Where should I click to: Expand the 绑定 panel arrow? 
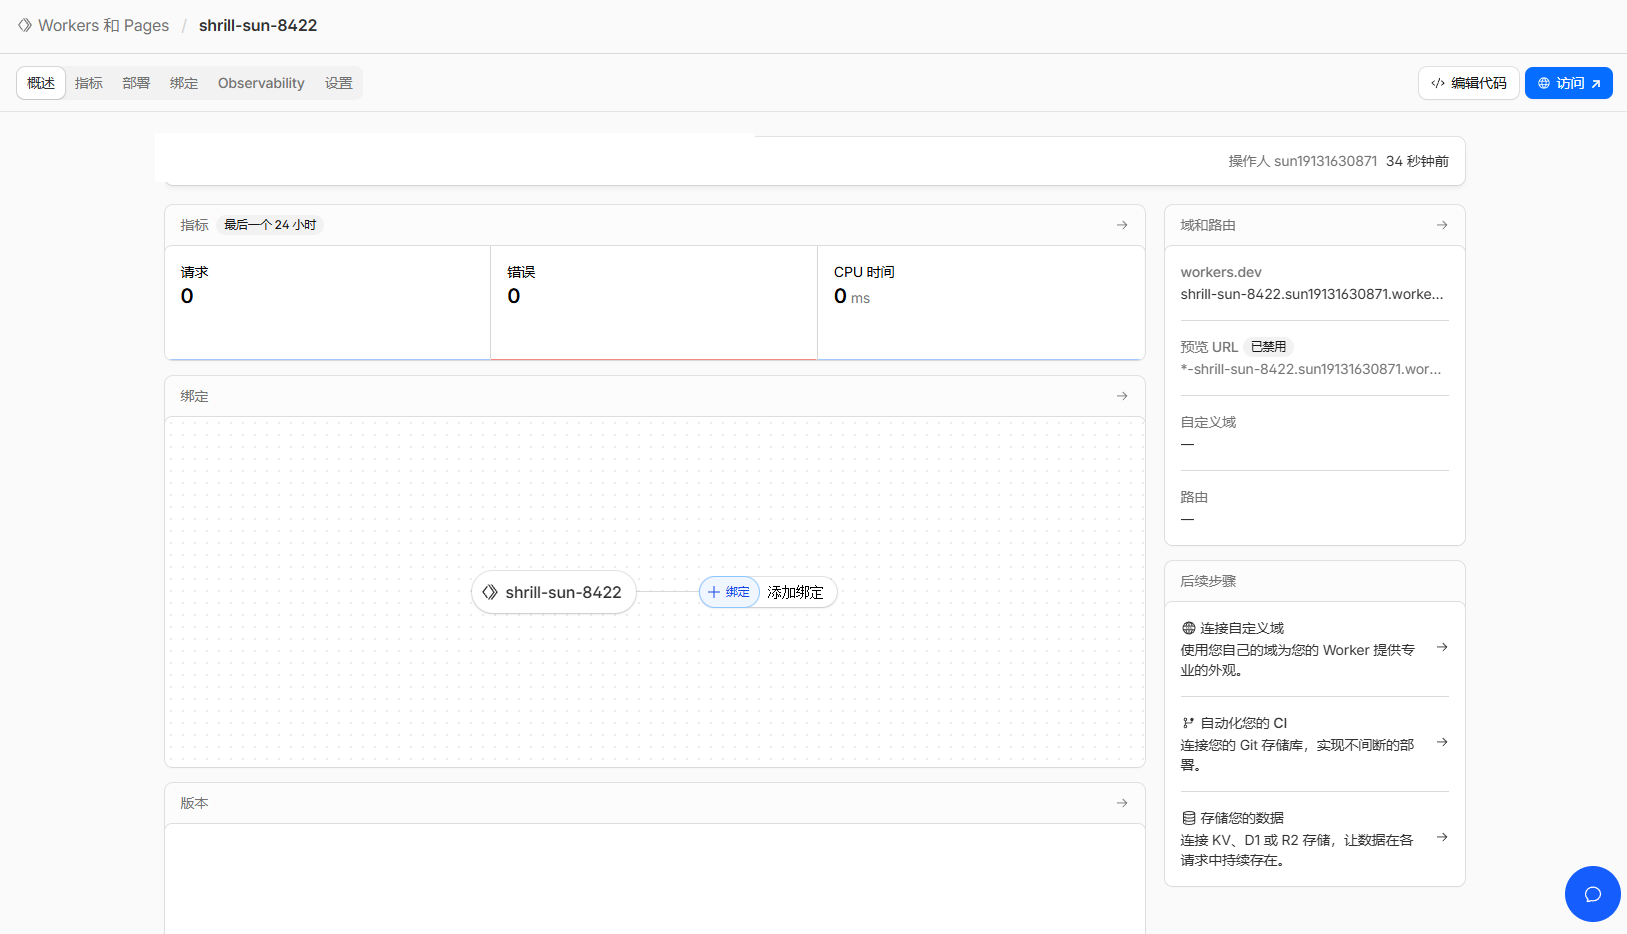coord(1122,396)
